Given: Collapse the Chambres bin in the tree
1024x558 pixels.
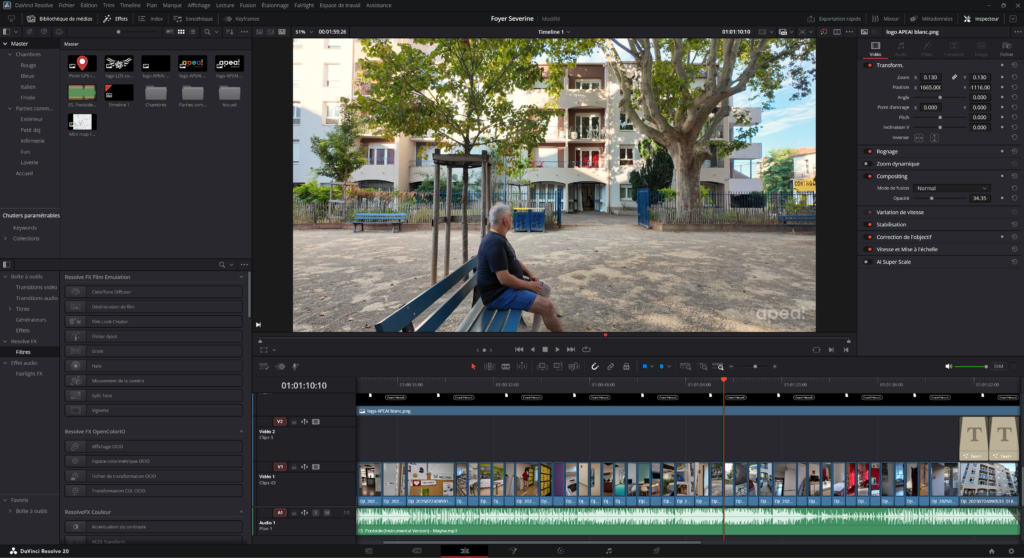Looking at the screenshot, I should click(10, 54).
